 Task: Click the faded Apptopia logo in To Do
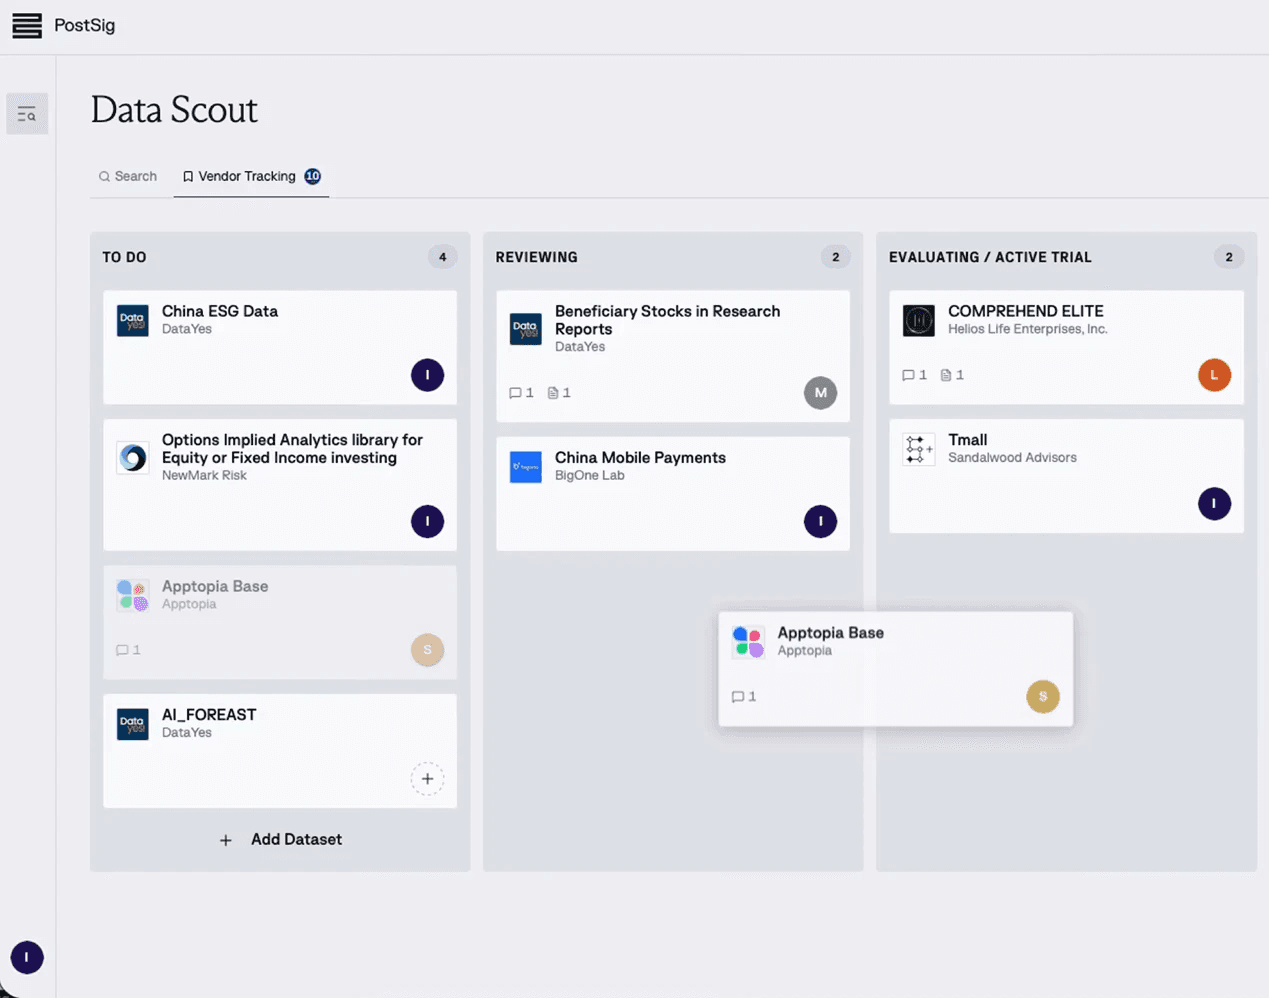pyautogui.click(x=133, y=596)
